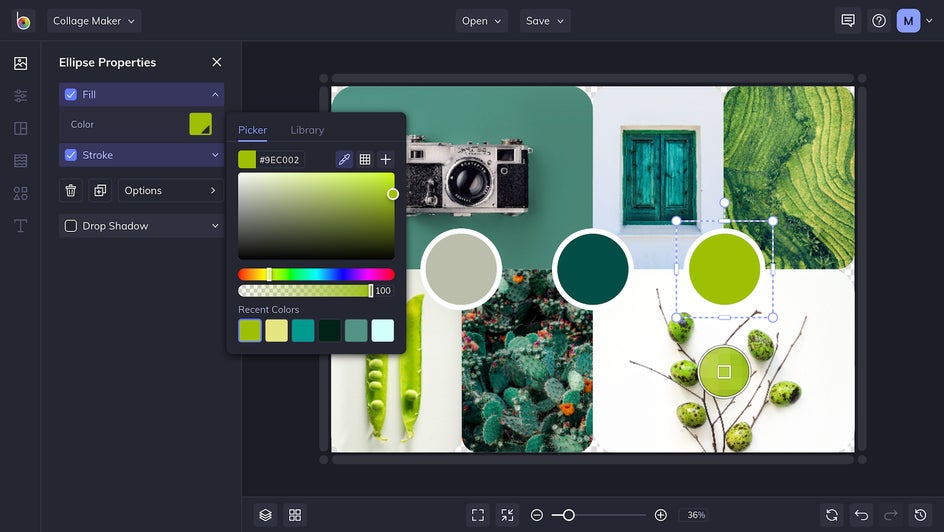Enable the Drop Shadow checkbox

(x=71, y=226)
